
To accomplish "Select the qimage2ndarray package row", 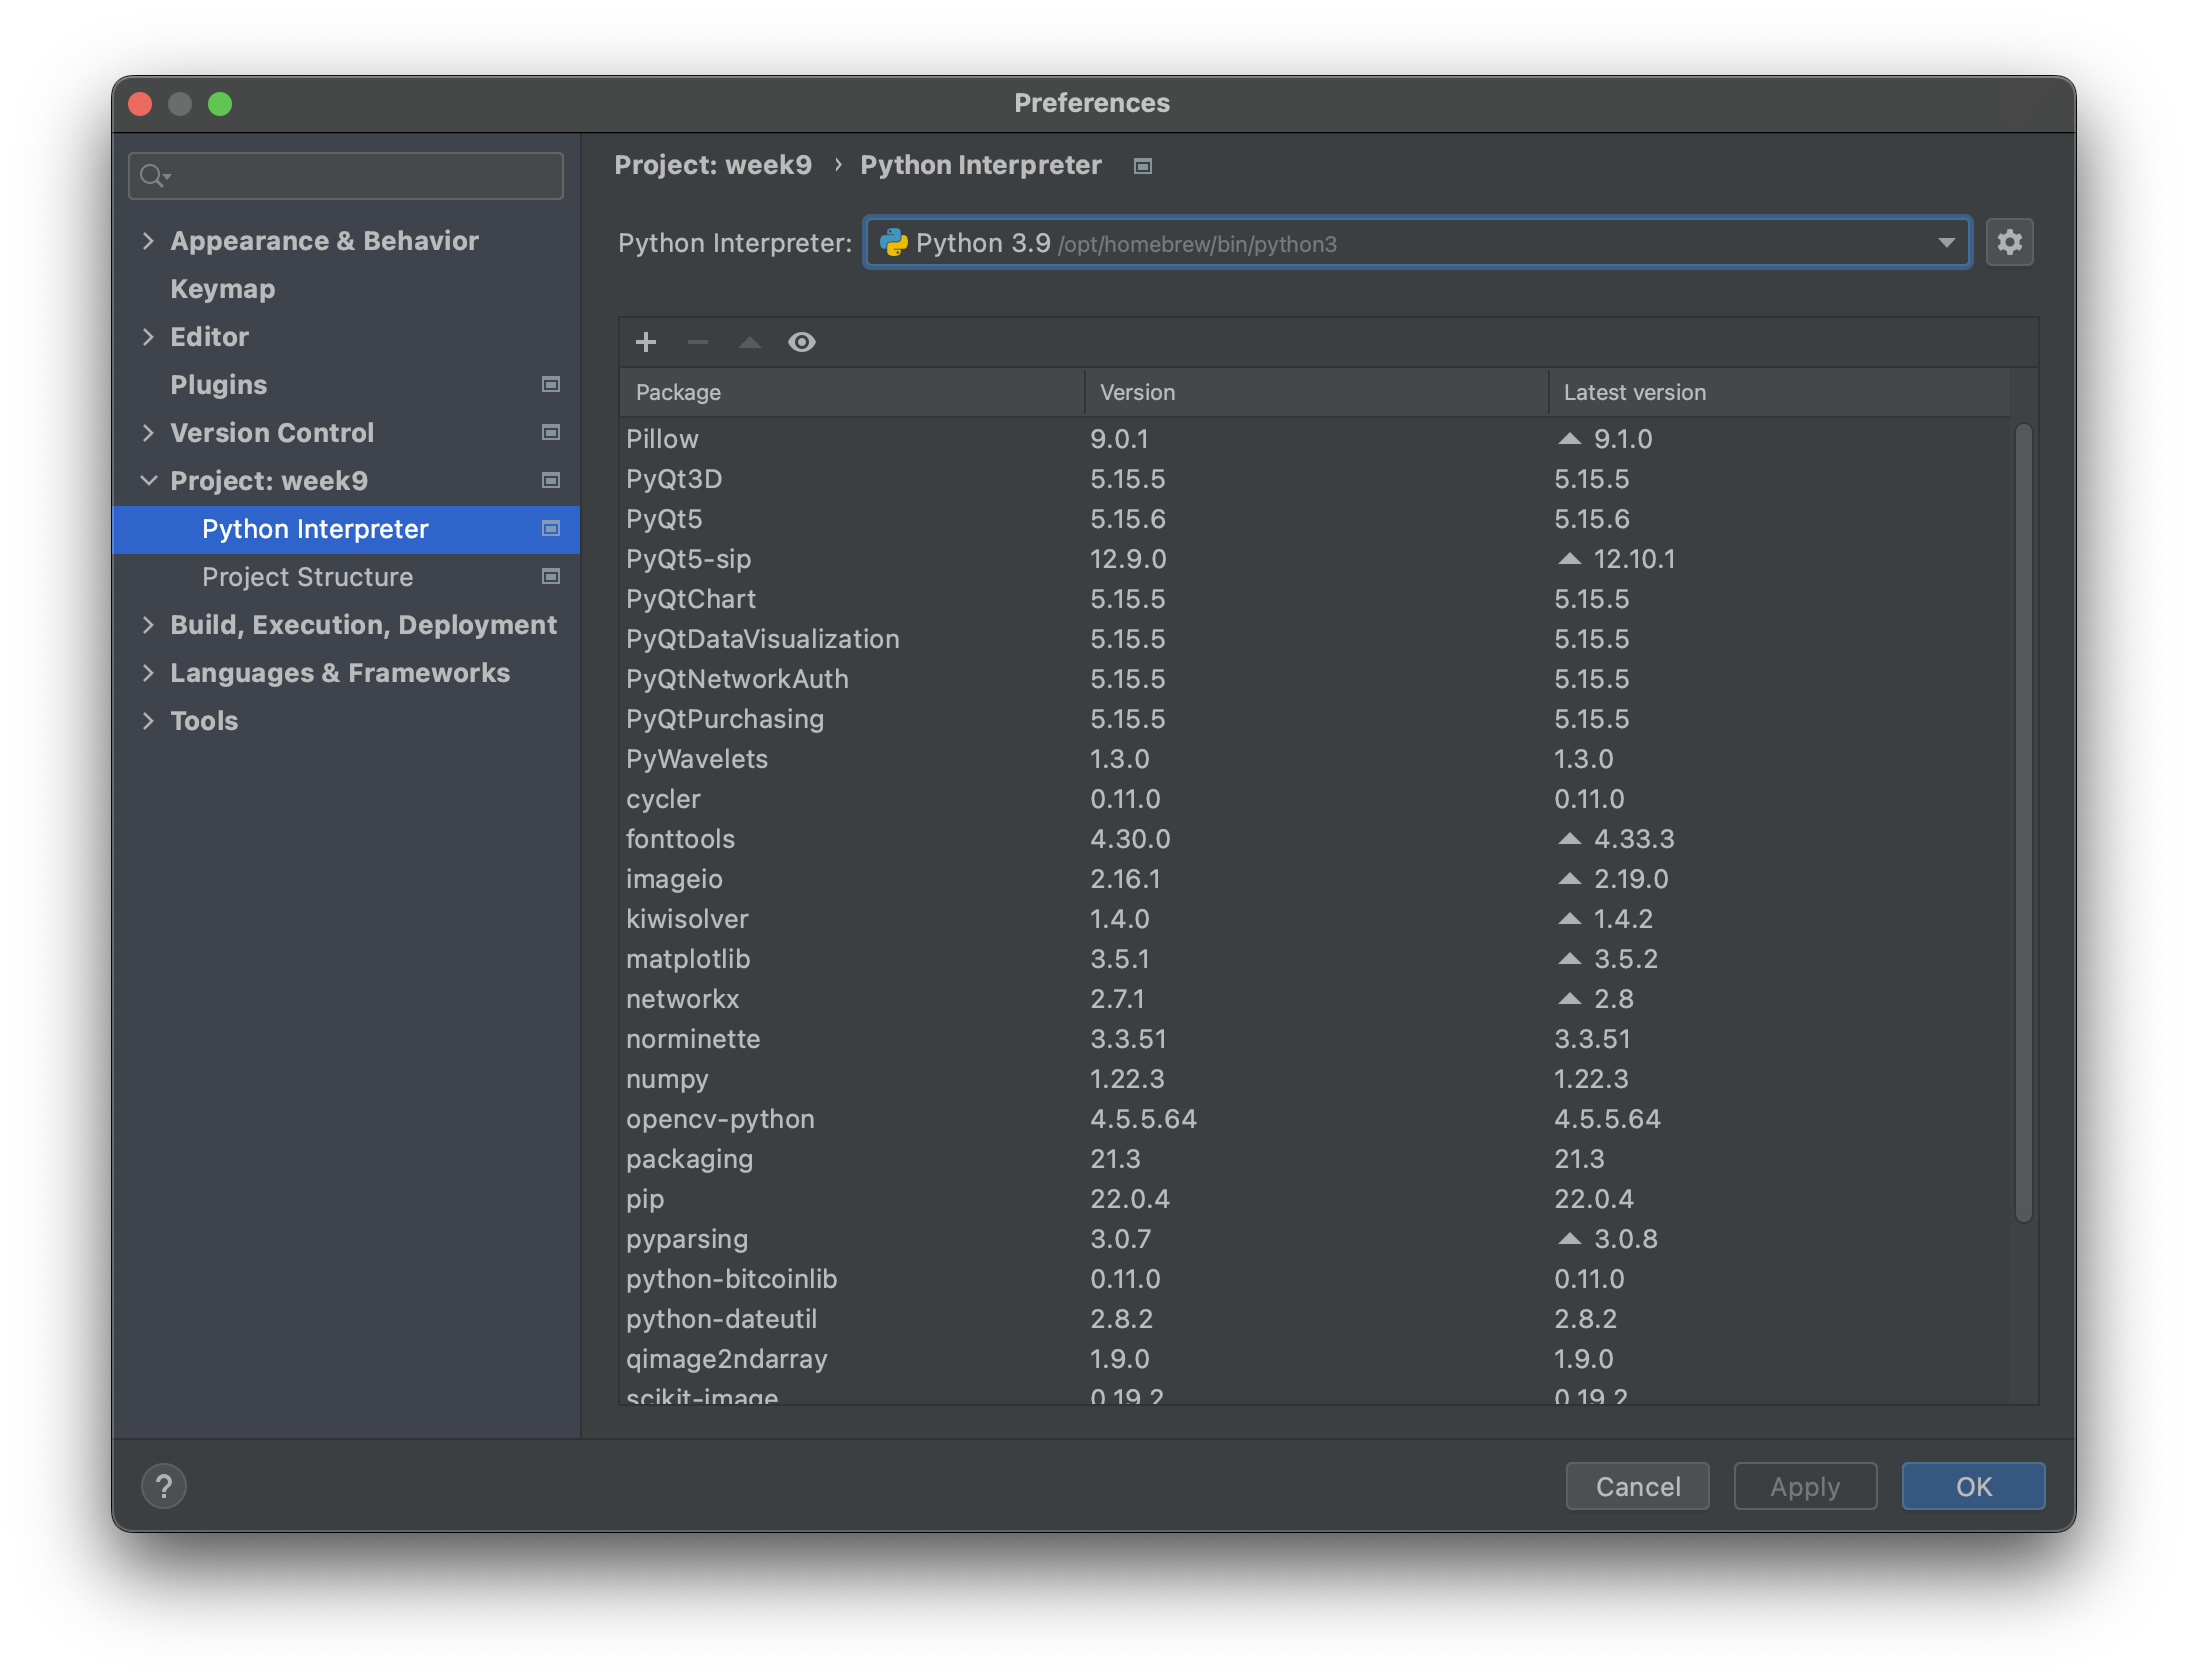I will (x=1315, y=1358).
